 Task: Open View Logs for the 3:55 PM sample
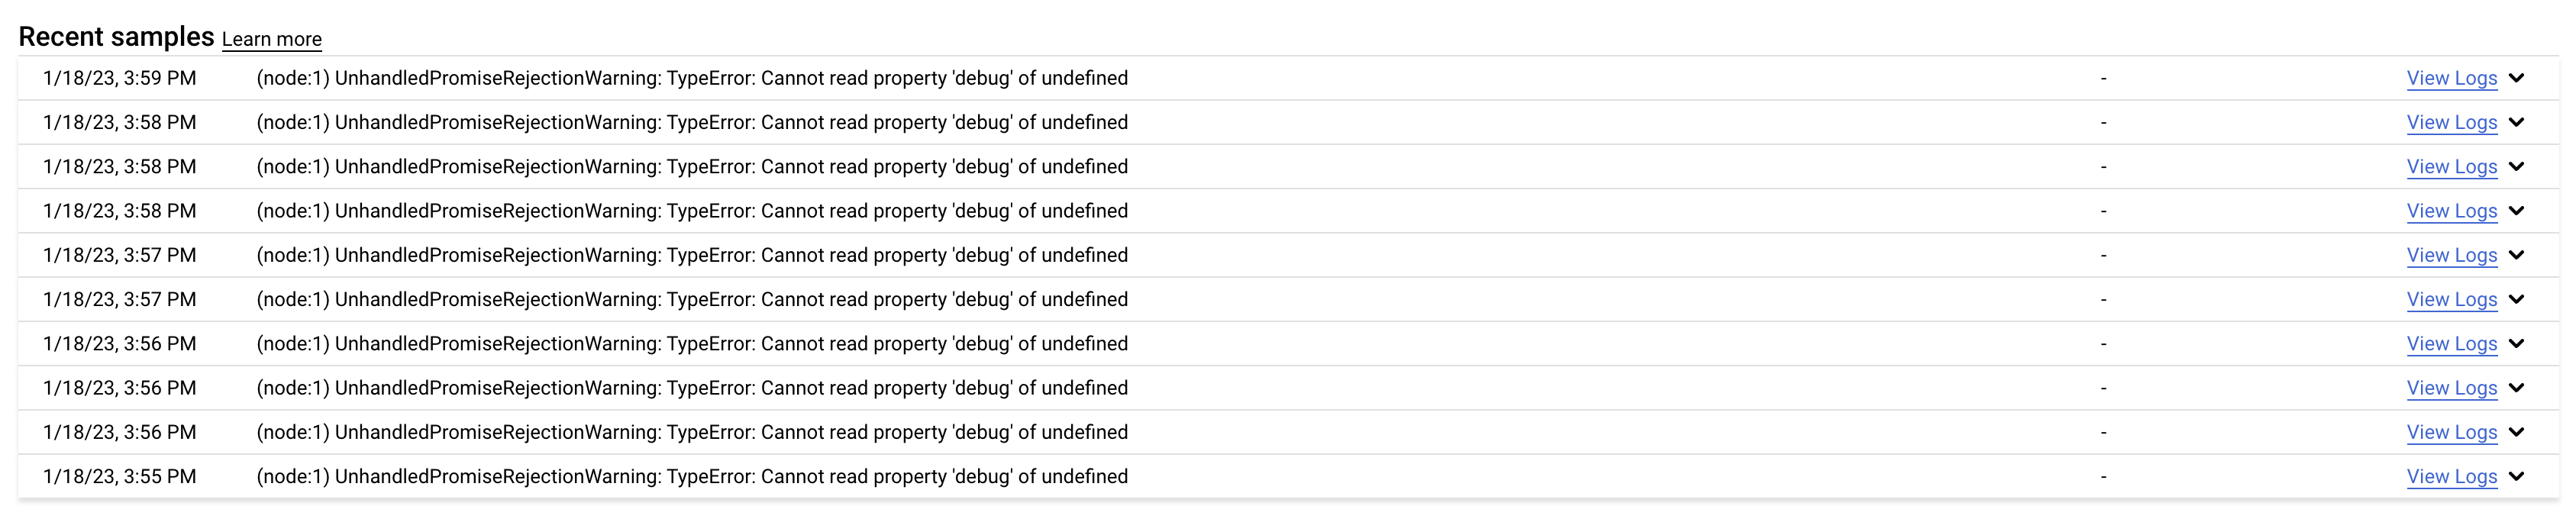pyautogui.click(x=2451, y=476)
